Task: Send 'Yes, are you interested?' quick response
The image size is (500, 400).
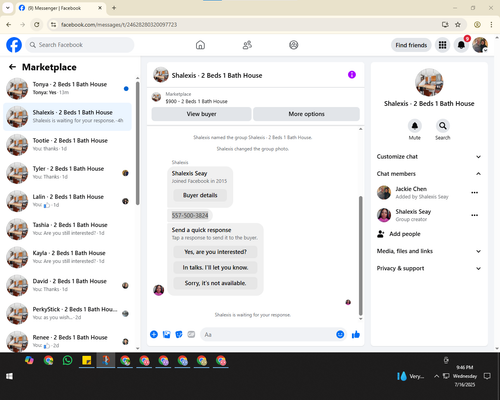Action: tap(215, 252)
